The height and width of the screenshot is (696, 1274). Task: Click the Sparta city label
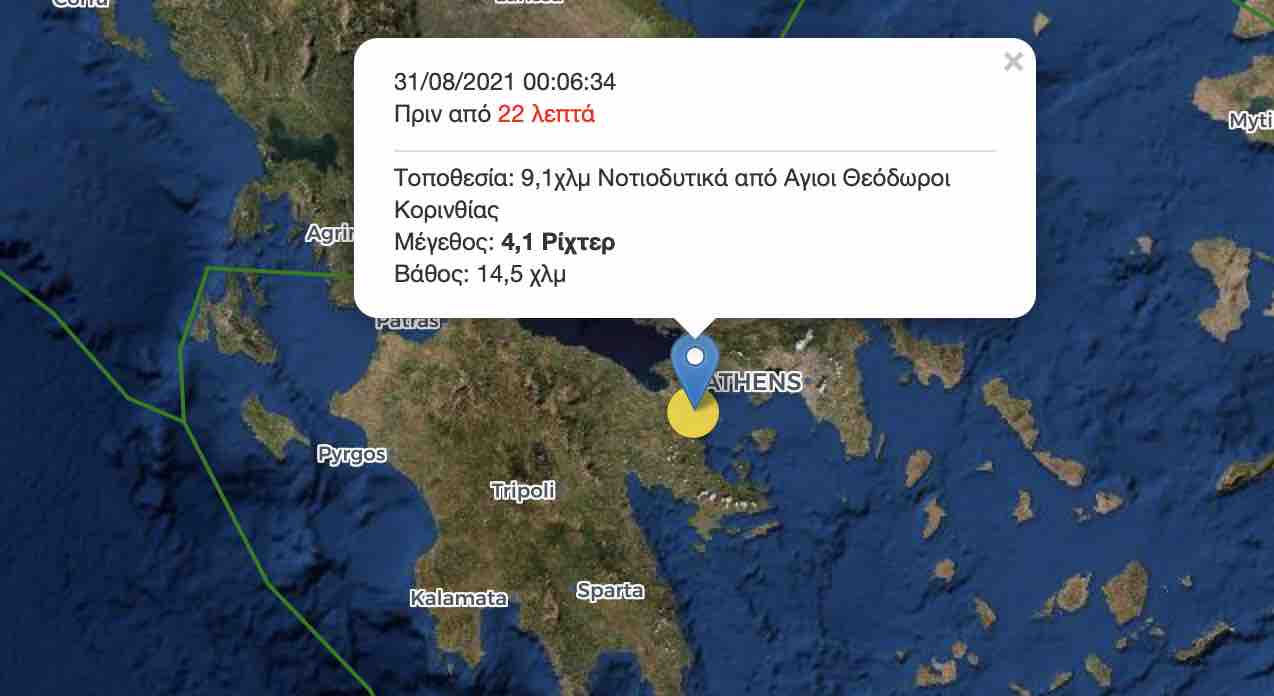(x=610, y=590)
